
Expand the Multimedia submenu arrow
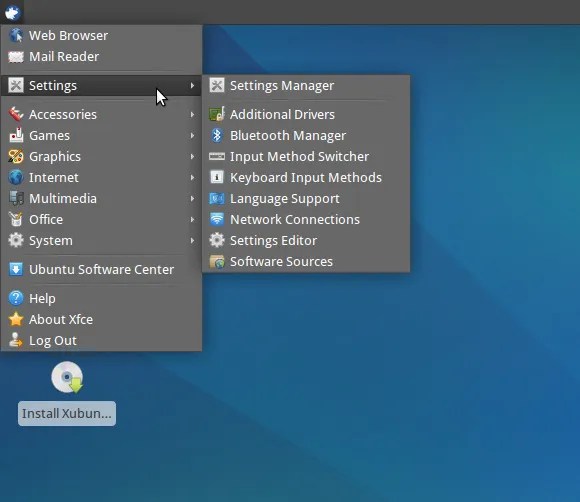point(192,199)
